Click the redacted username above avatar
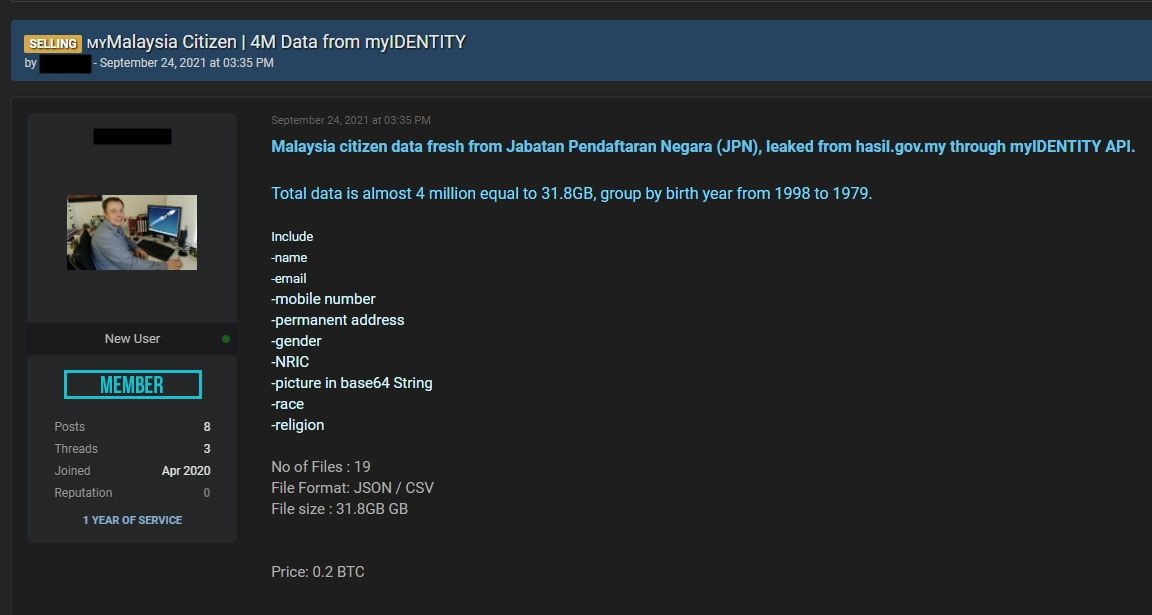Screen dimensions: 1152x615 coord(132,137)
